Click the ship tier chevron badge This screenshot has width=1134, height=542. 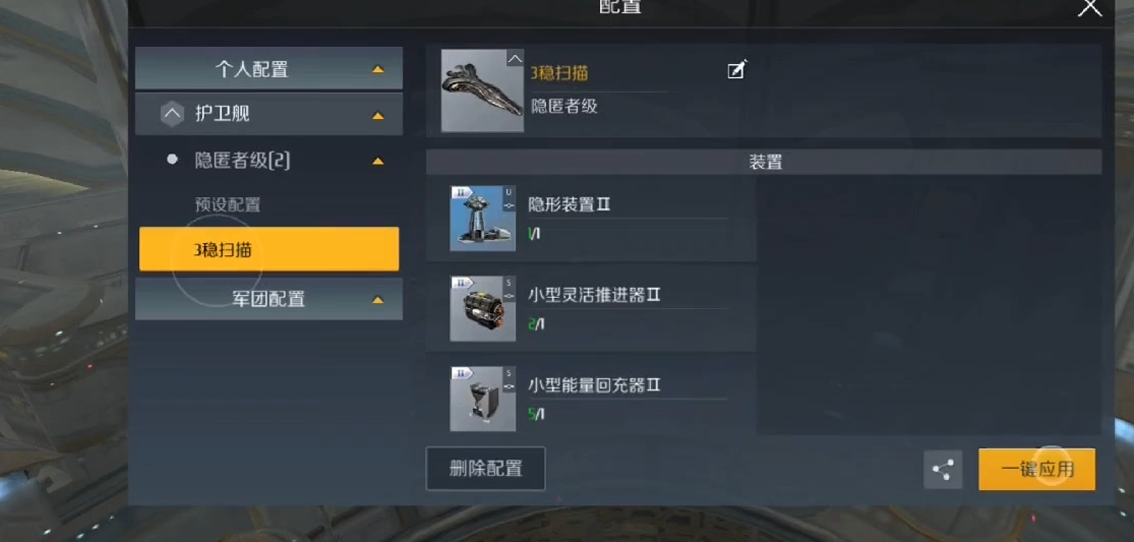point(515,58)
